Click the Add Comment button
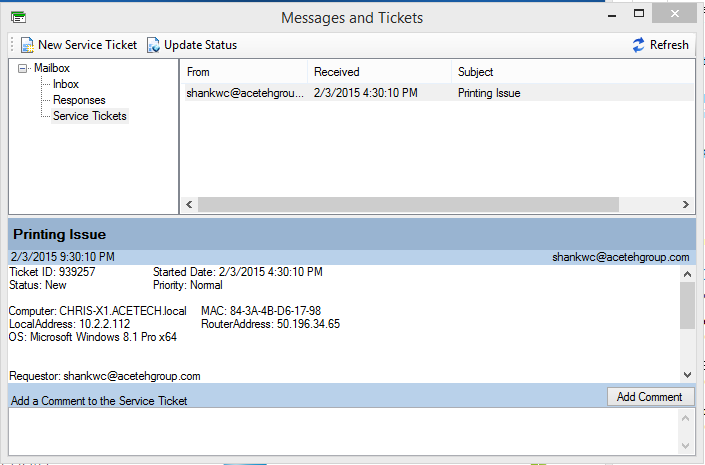The height and width of the screenshot is (465, 705). [x=651, y=397]
